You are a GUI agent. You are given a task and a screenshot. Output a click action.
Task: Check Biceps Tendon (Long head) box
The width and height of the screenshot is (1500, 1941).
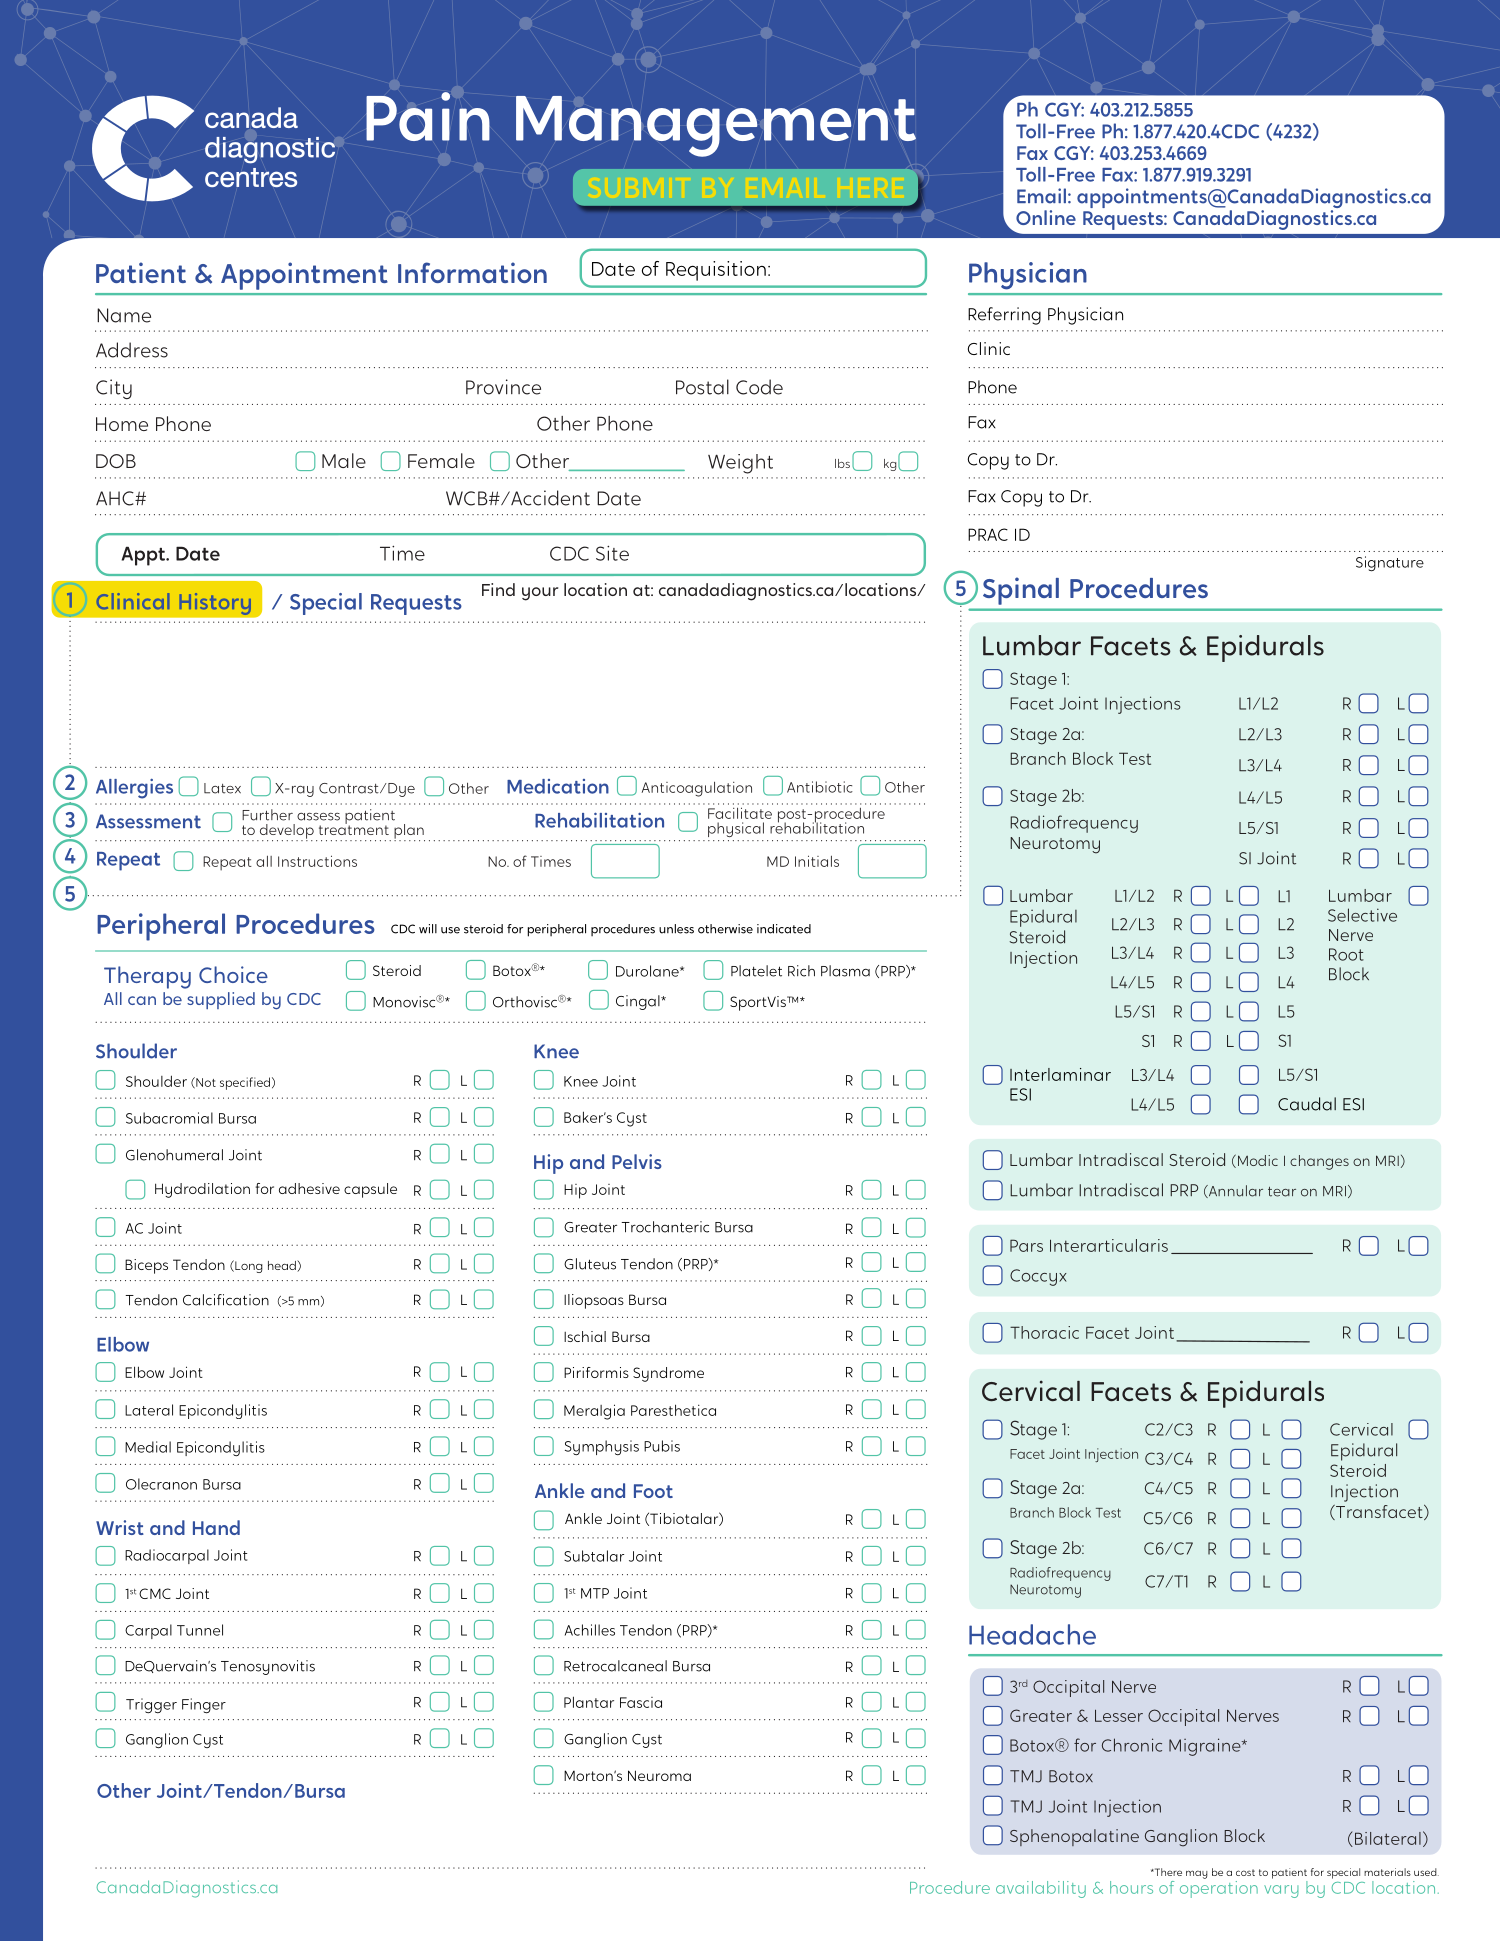pos(106,1264)
